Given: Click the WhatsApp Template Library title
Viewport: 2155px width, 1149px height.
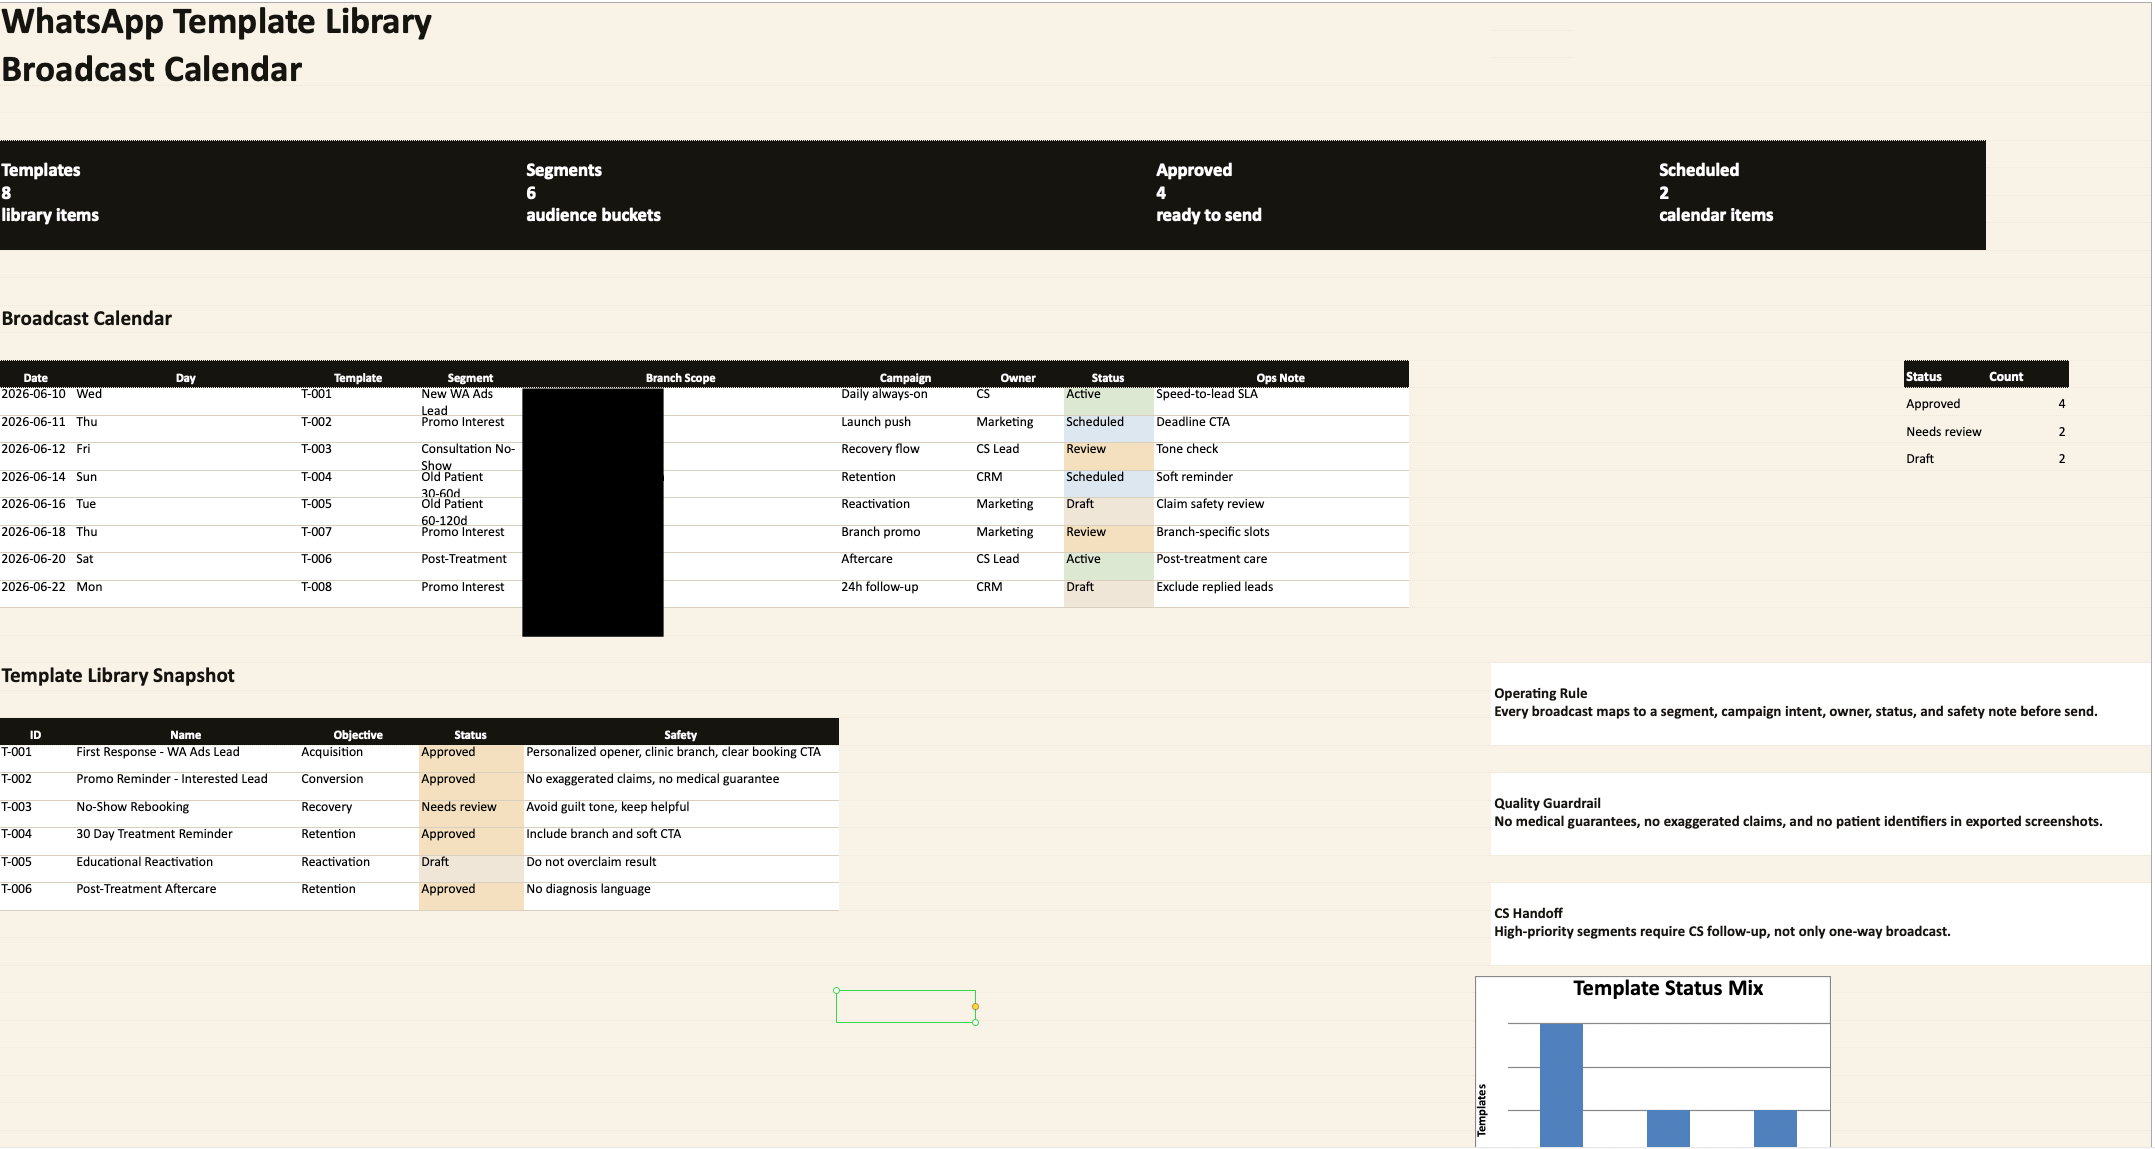Looking at the screenshot, I should (x=216, y=22).
